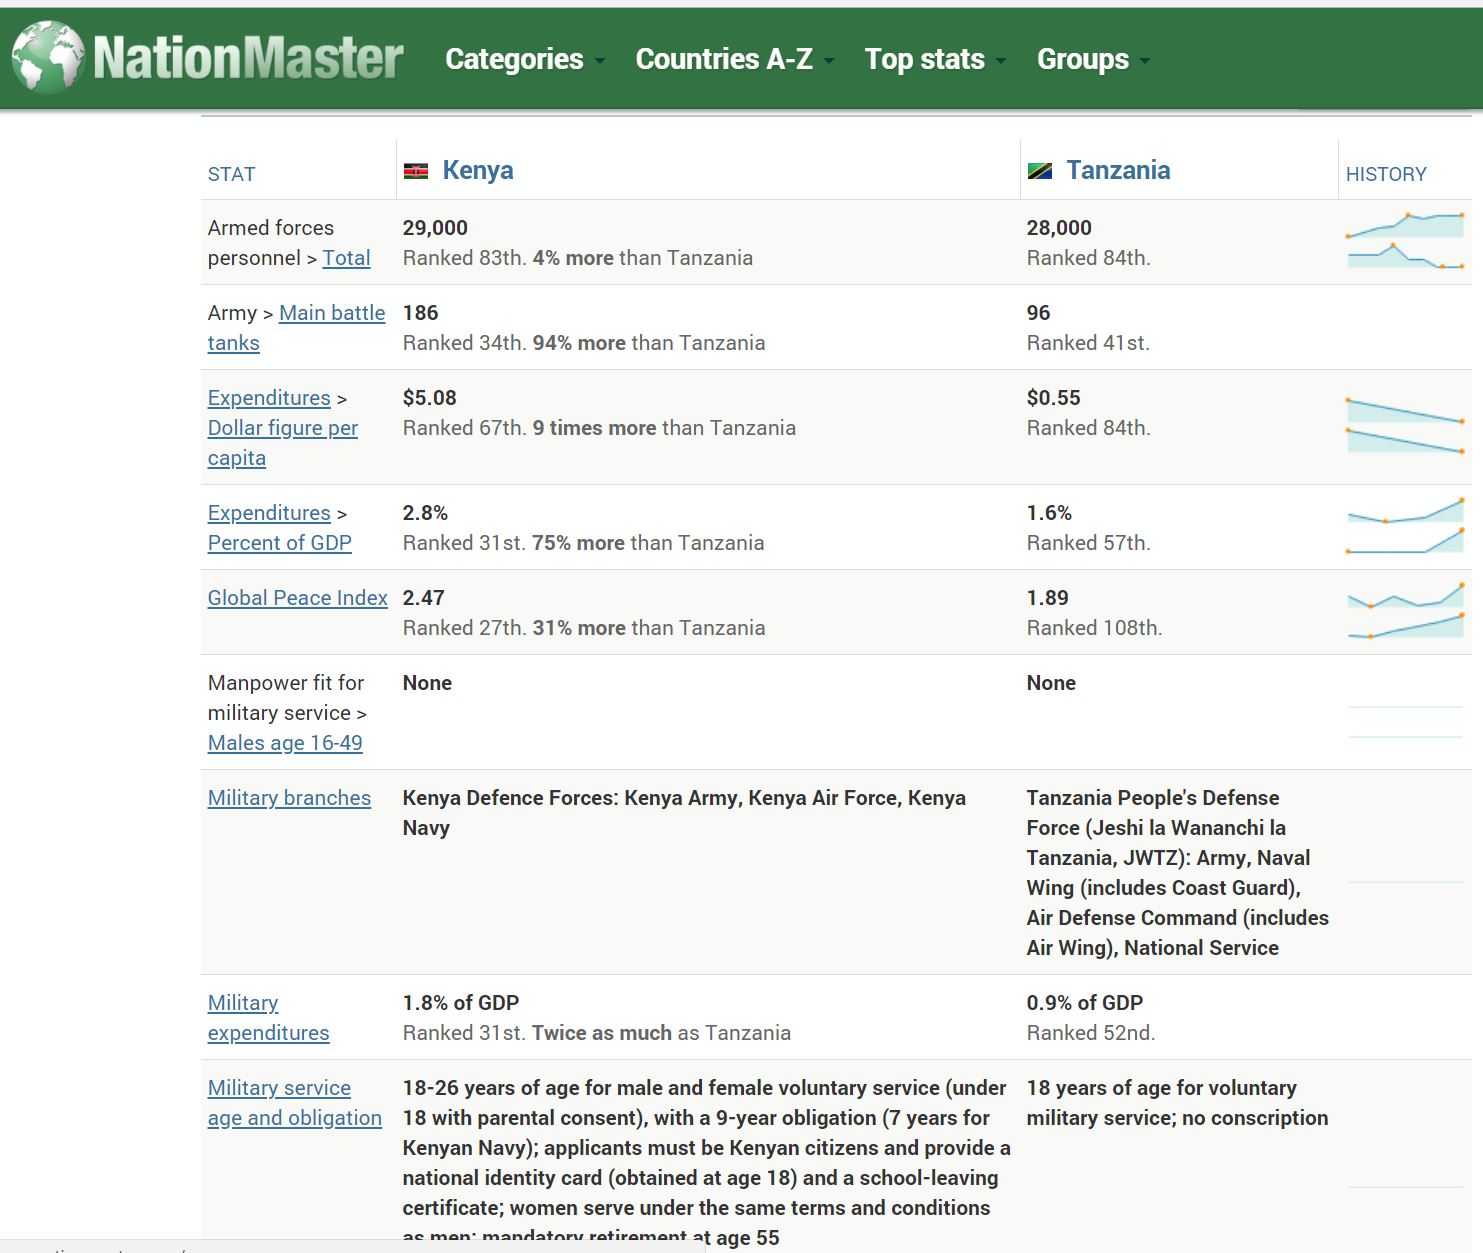Click the NationMaster globe logo icon
The width and height of the screenshot is (1483, 1253).
[48, 57]
